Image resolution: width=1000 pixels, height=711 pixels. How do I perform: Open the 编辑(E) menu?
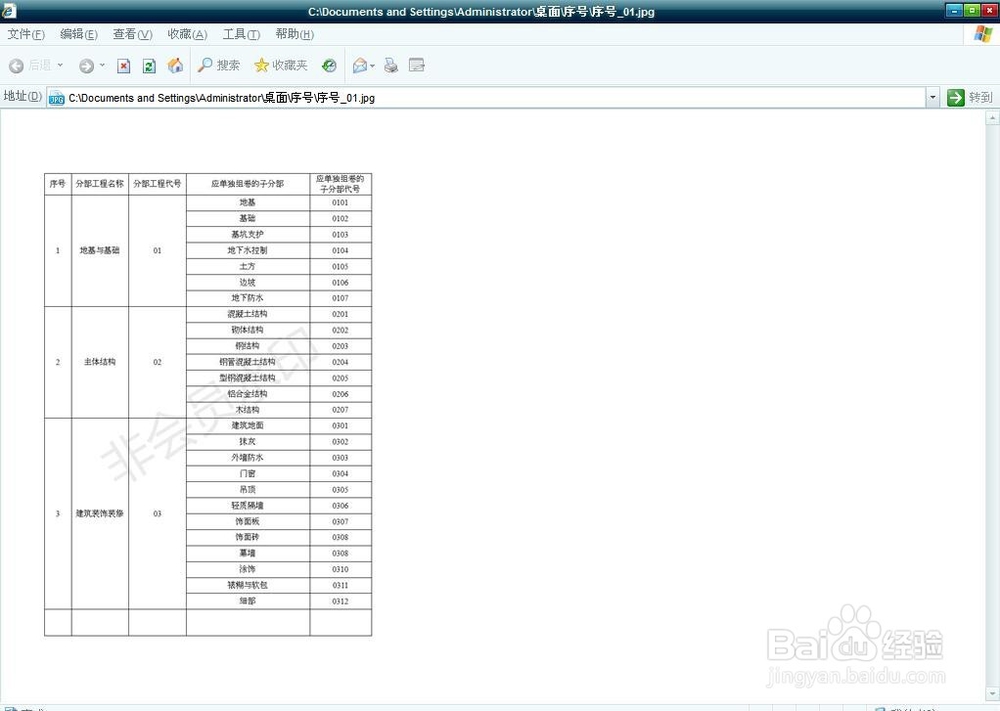pyautogui.click(x=78, y=34)
